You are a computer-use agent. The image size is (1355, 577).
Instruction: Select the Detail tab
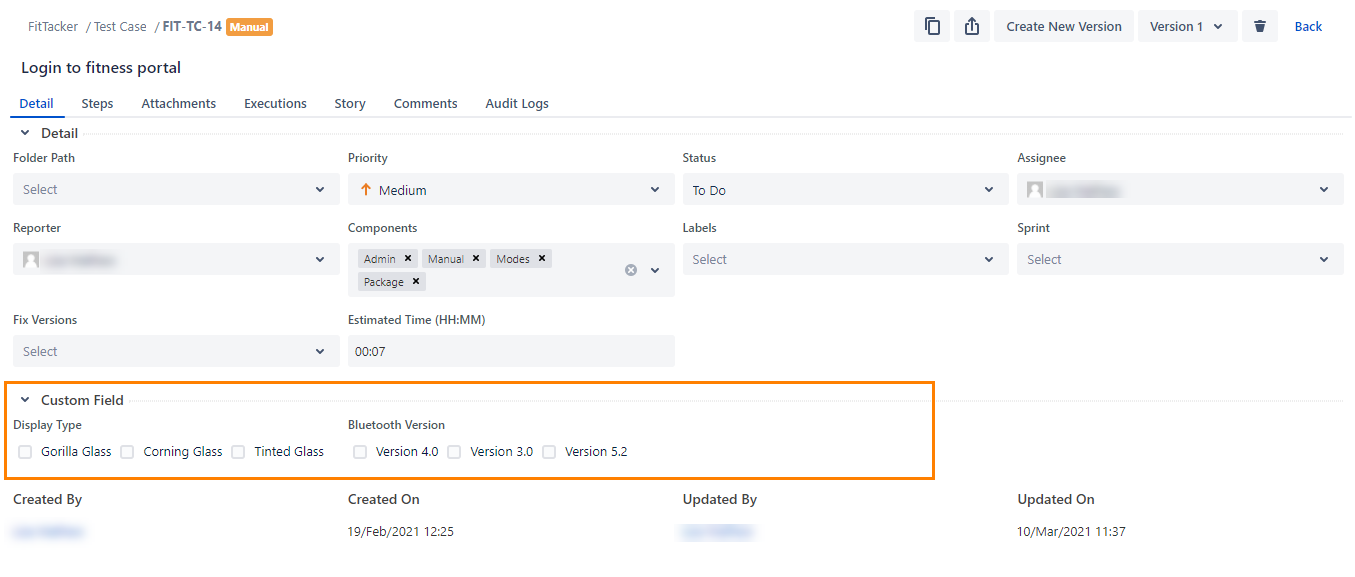click(37, 103)
